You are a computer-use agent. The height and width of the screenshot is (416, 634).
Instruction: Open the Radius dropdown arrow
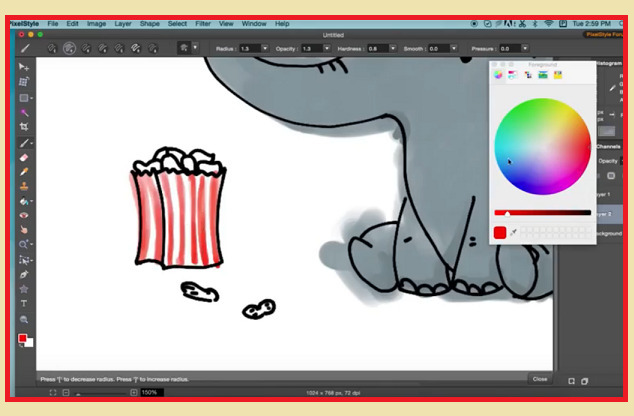265,48
